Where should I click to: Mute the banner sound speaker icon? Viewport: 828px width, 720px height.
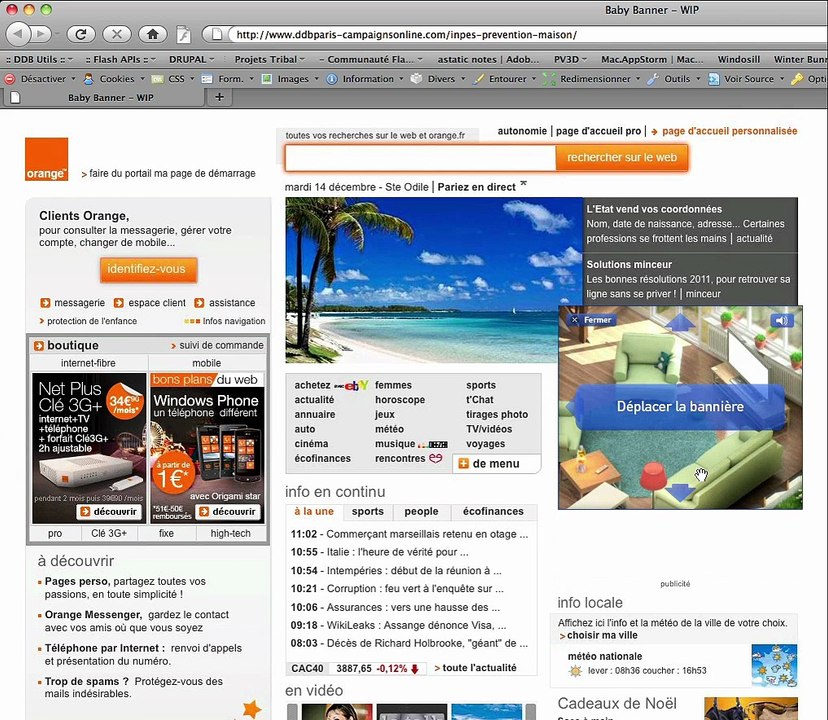tap(782, 320)
